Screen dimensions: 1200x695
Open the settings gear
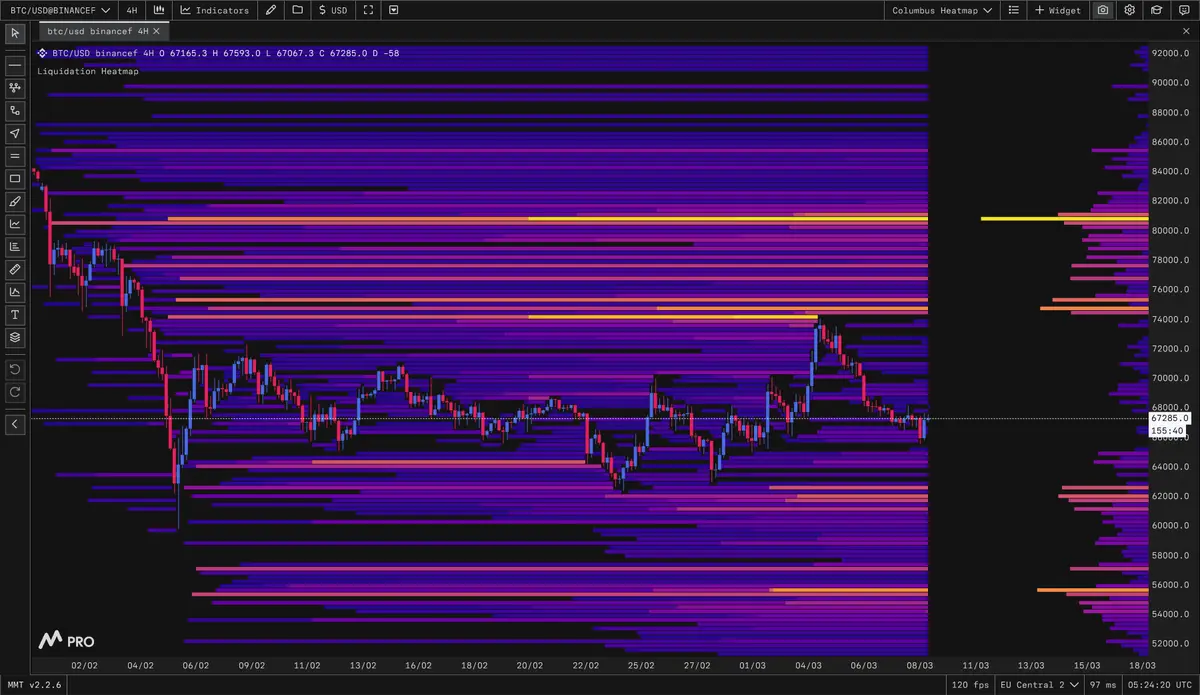tap(1129, 10)
